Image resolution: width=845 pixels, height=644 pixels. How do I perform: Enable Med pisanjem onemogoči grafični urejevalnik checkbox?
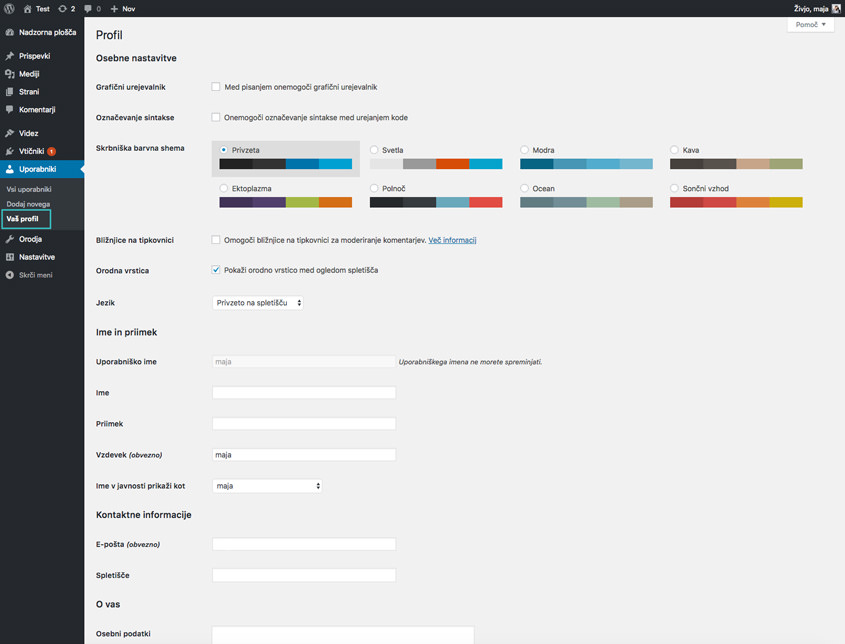(x=216, y=87)
